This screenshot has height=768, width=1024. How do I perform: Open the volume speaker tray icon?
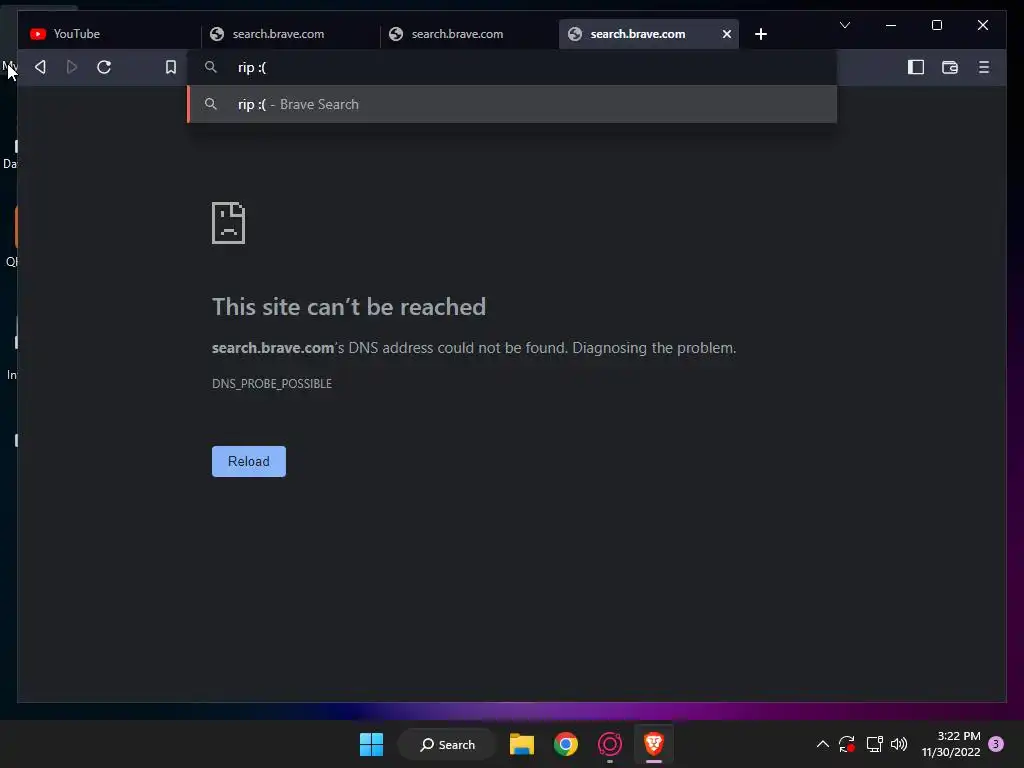[899, 744]
